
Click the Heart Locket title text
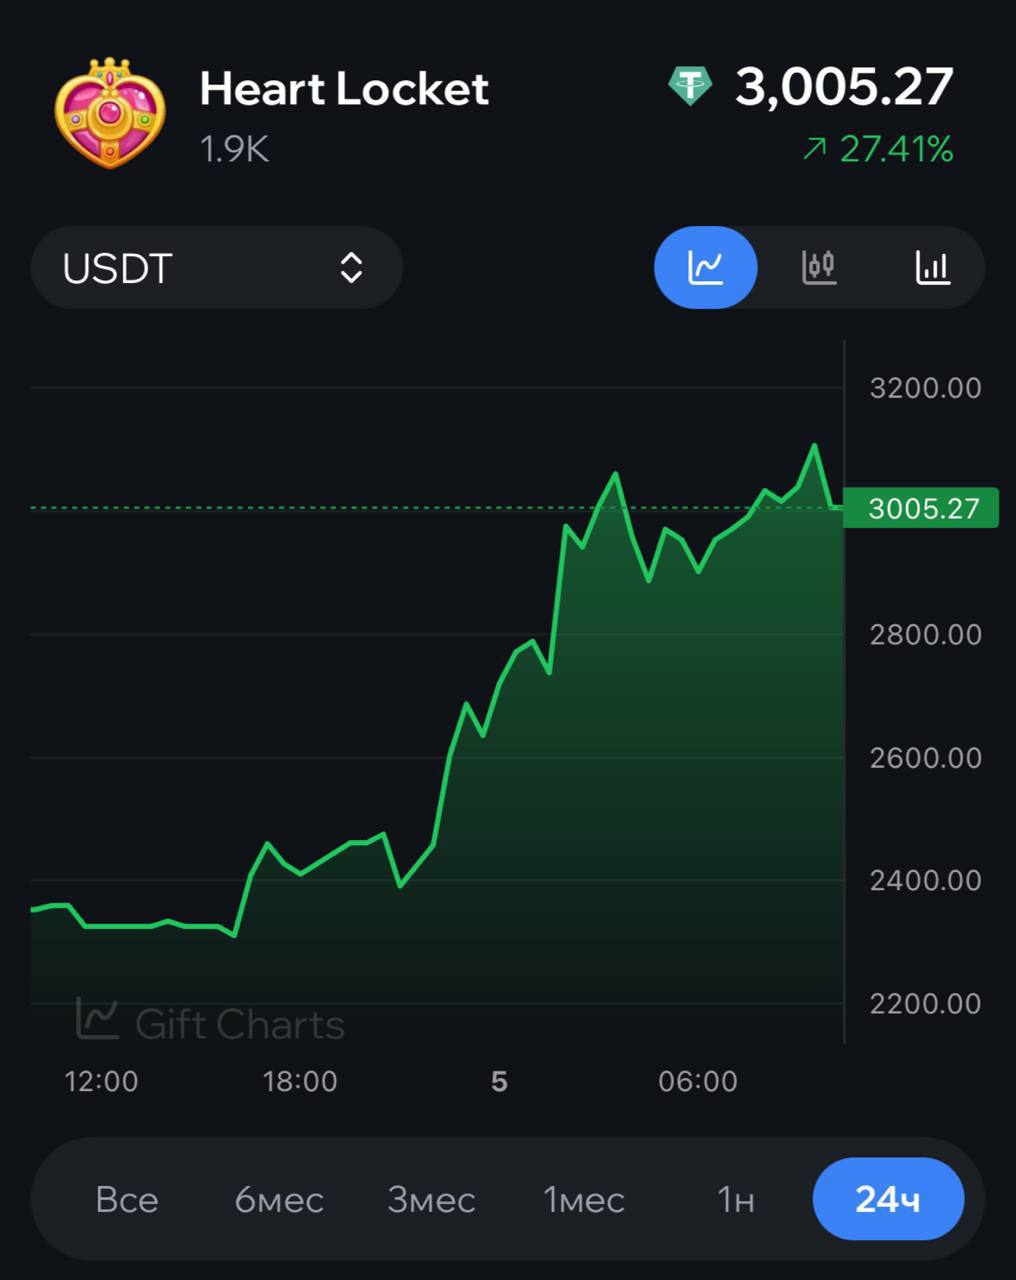(x=344, y=89)
